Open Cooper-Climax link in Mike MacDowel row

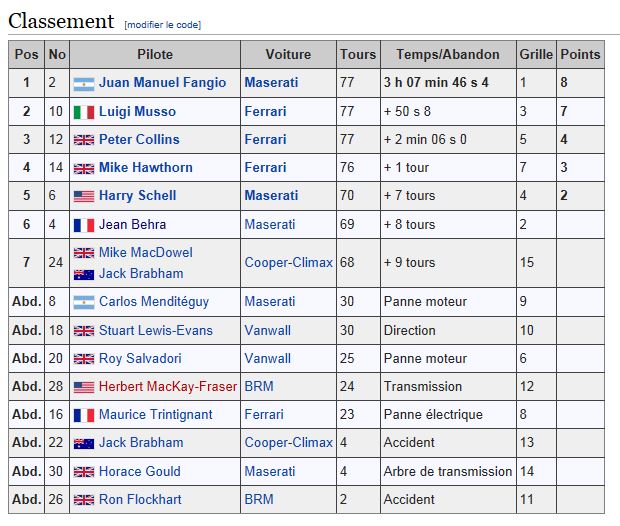pos(288,263)
